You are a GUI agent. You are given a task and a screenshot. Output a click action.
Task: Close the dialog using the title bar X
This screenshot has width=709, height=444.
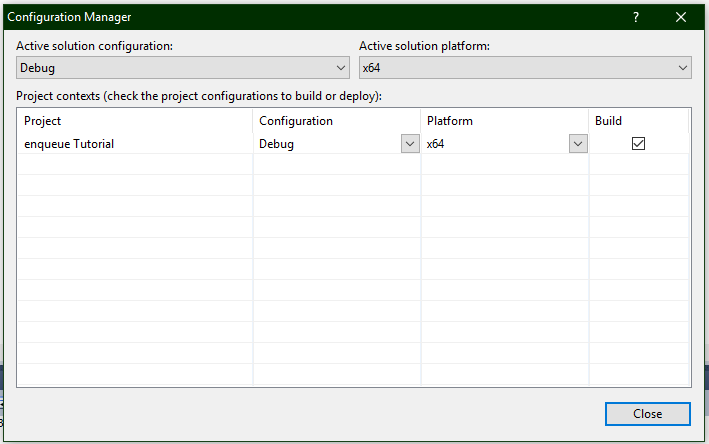click(681, 17)
